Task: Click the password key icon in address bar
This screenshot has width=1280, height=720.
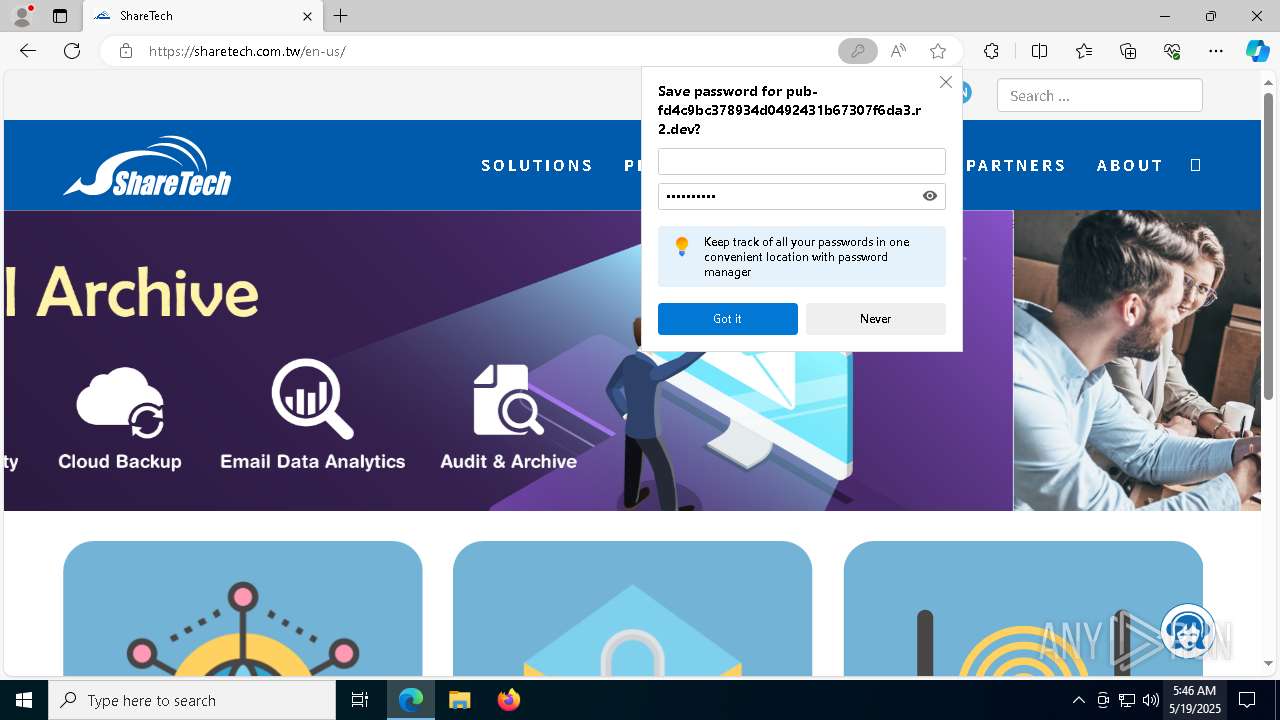Action: [x=857, y=51]
